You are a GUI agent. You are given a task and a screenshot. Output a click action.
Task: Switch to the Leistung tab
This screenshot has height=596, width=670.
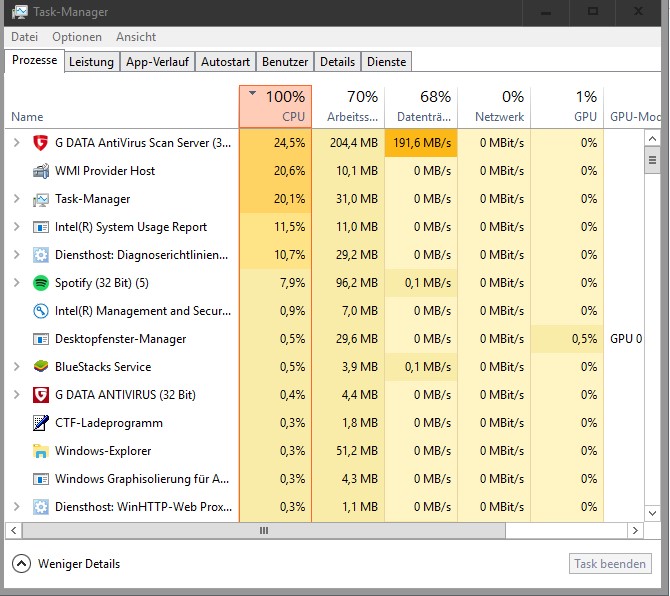click(91, 62)
